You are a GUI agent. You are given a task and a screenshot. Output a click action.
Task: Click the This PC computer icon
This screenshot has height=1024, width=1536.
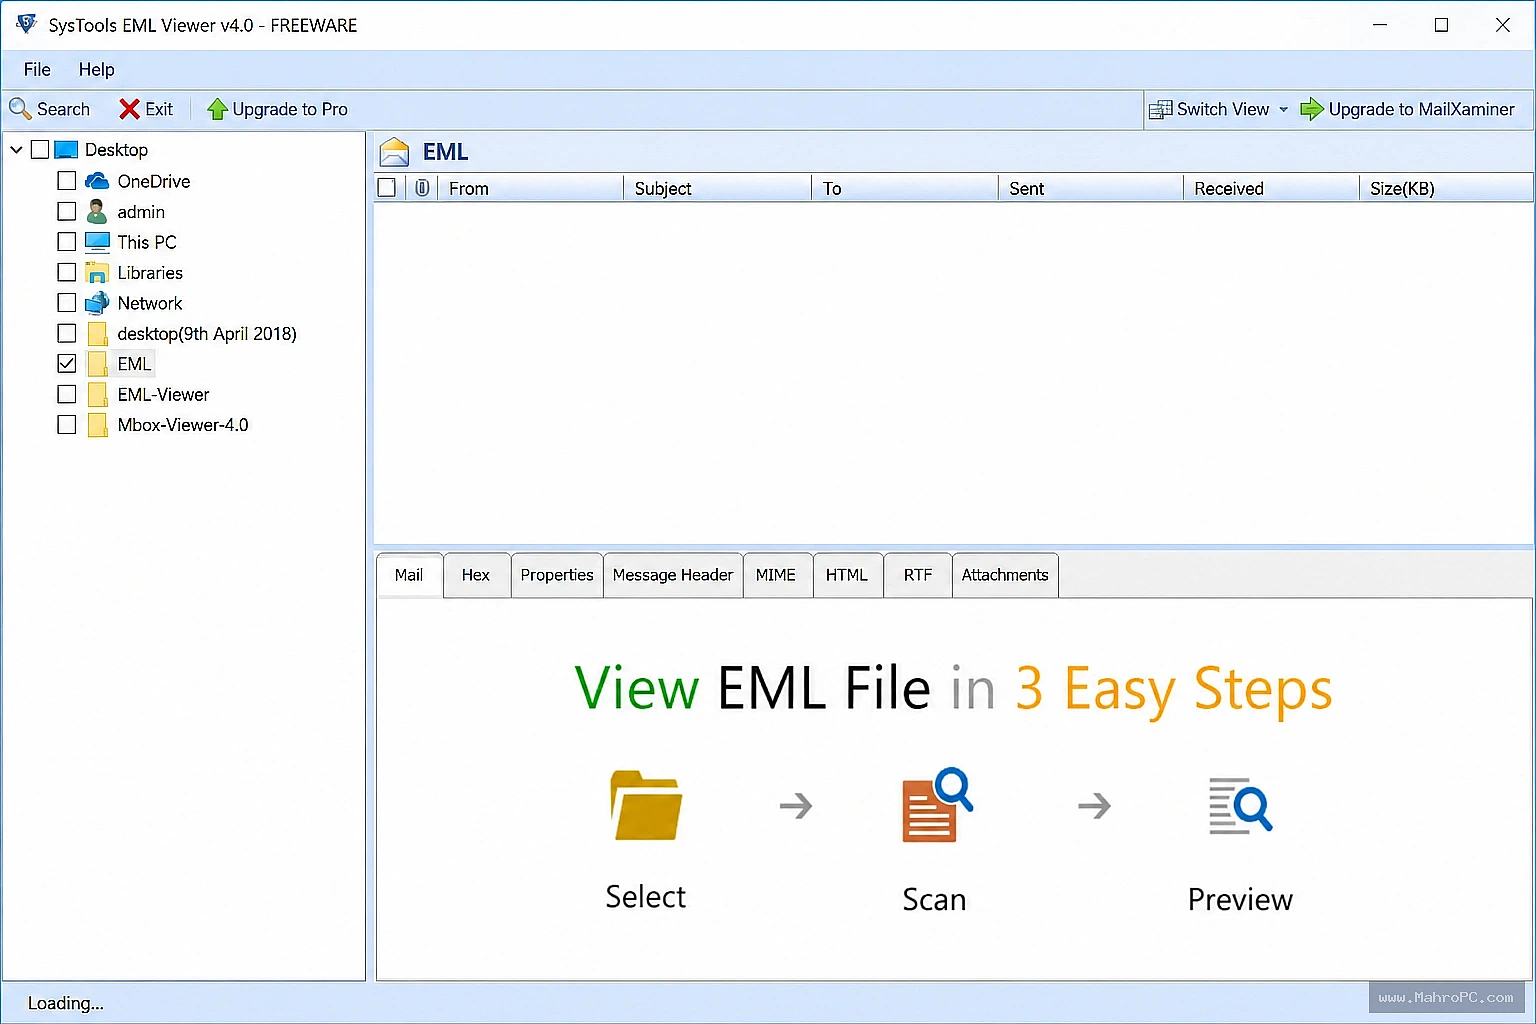click(97, 242)
